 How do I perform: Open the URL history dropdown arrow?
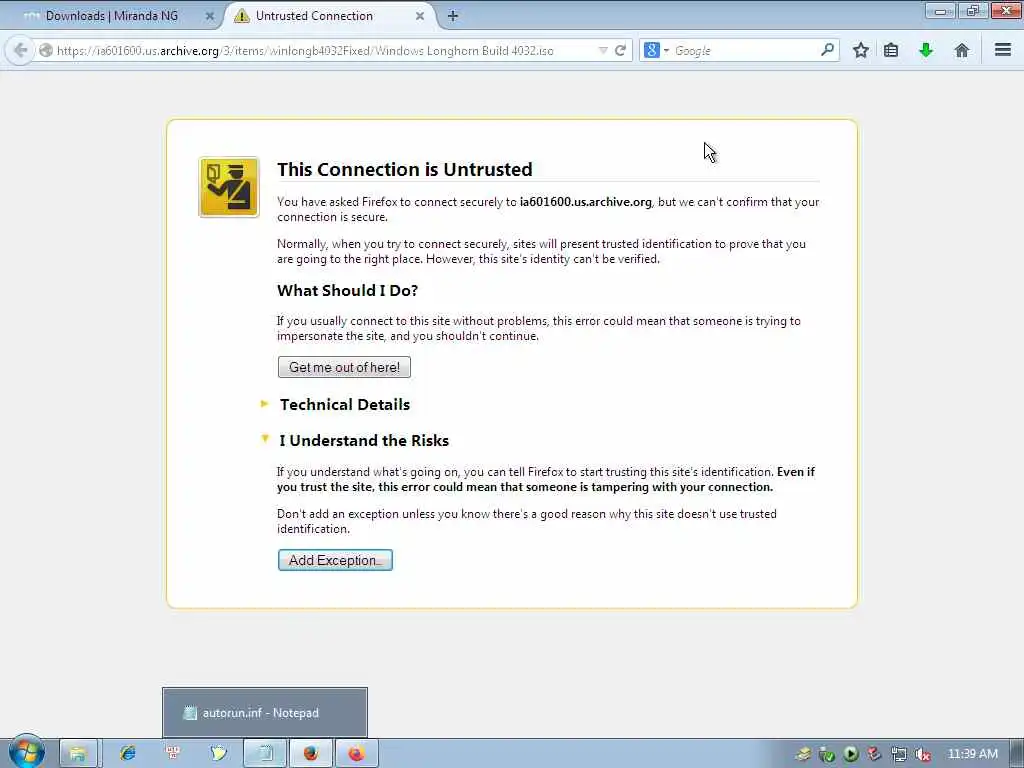point(603,50)
